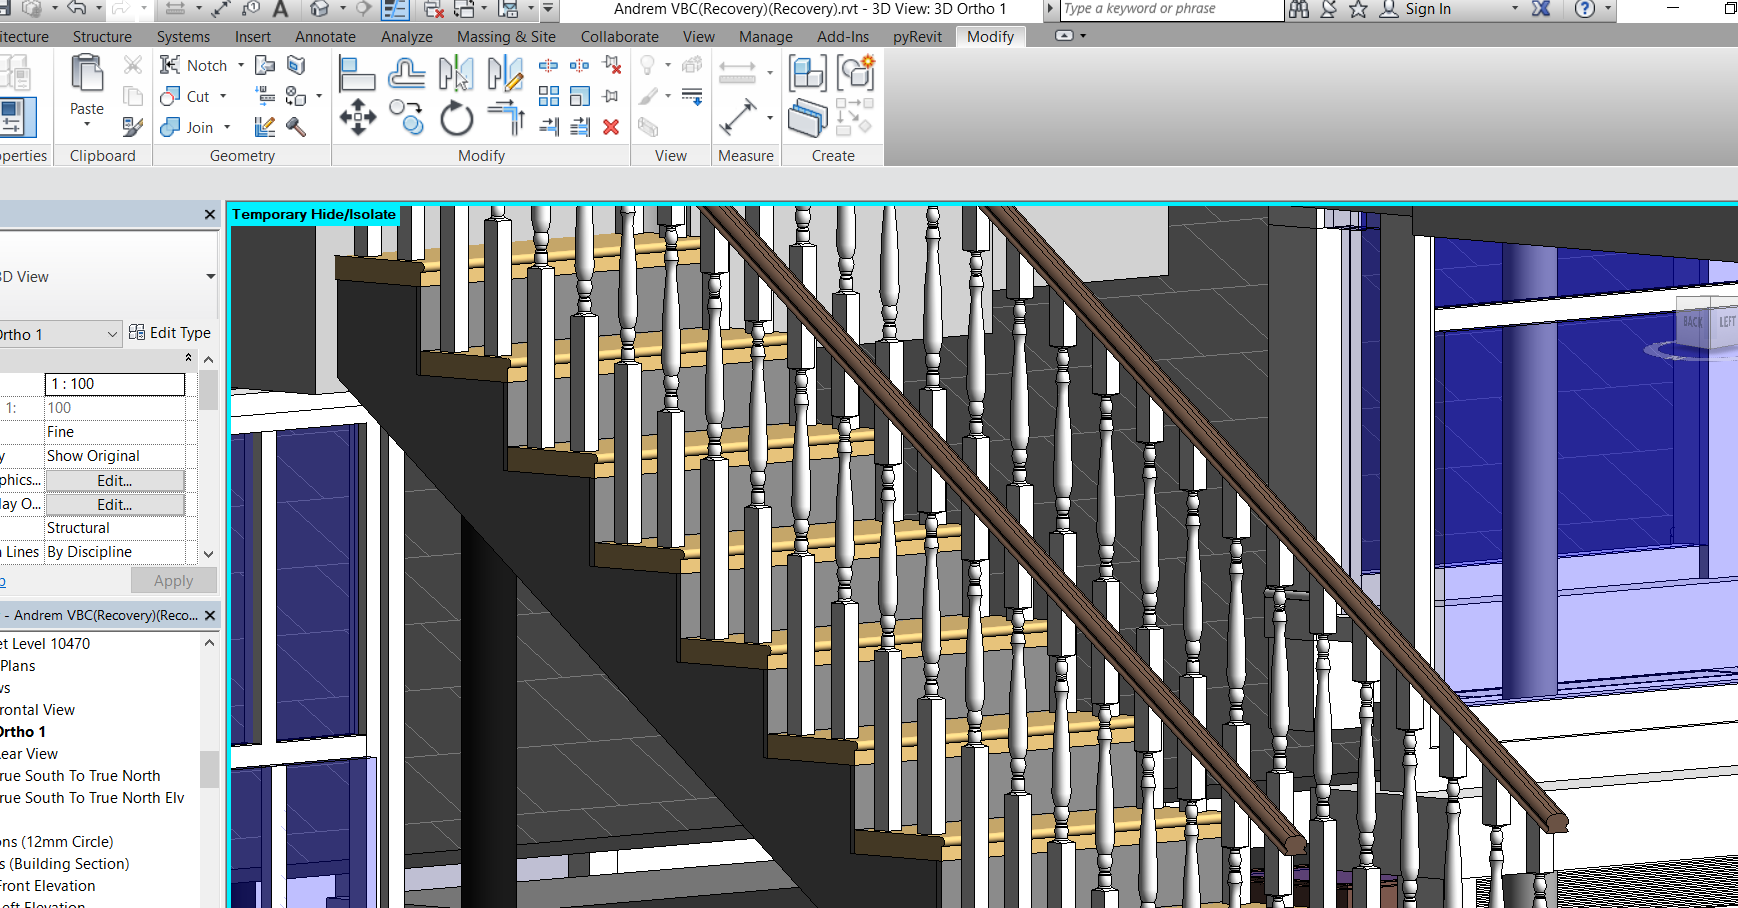This screenshot has width=1738, height=908.
Task: Set Discipline display to By Discipline
Action: (115, 551)
